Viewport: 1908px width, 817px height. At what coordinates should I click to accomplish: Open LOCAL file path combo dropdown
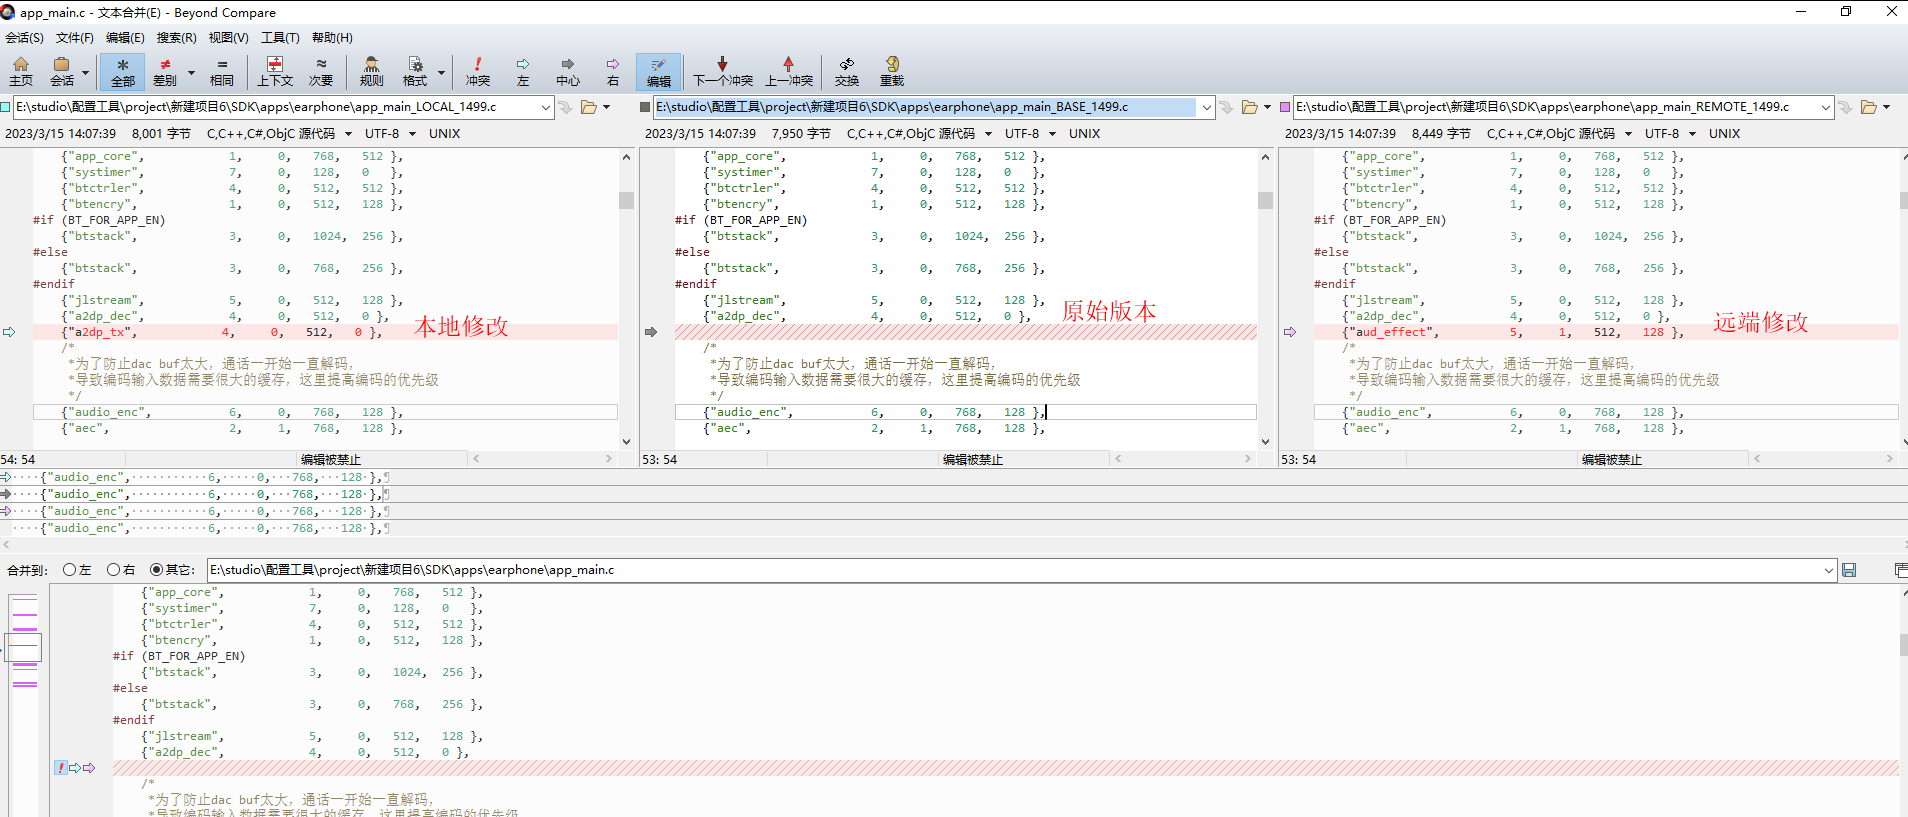click(x=545, y=107)
